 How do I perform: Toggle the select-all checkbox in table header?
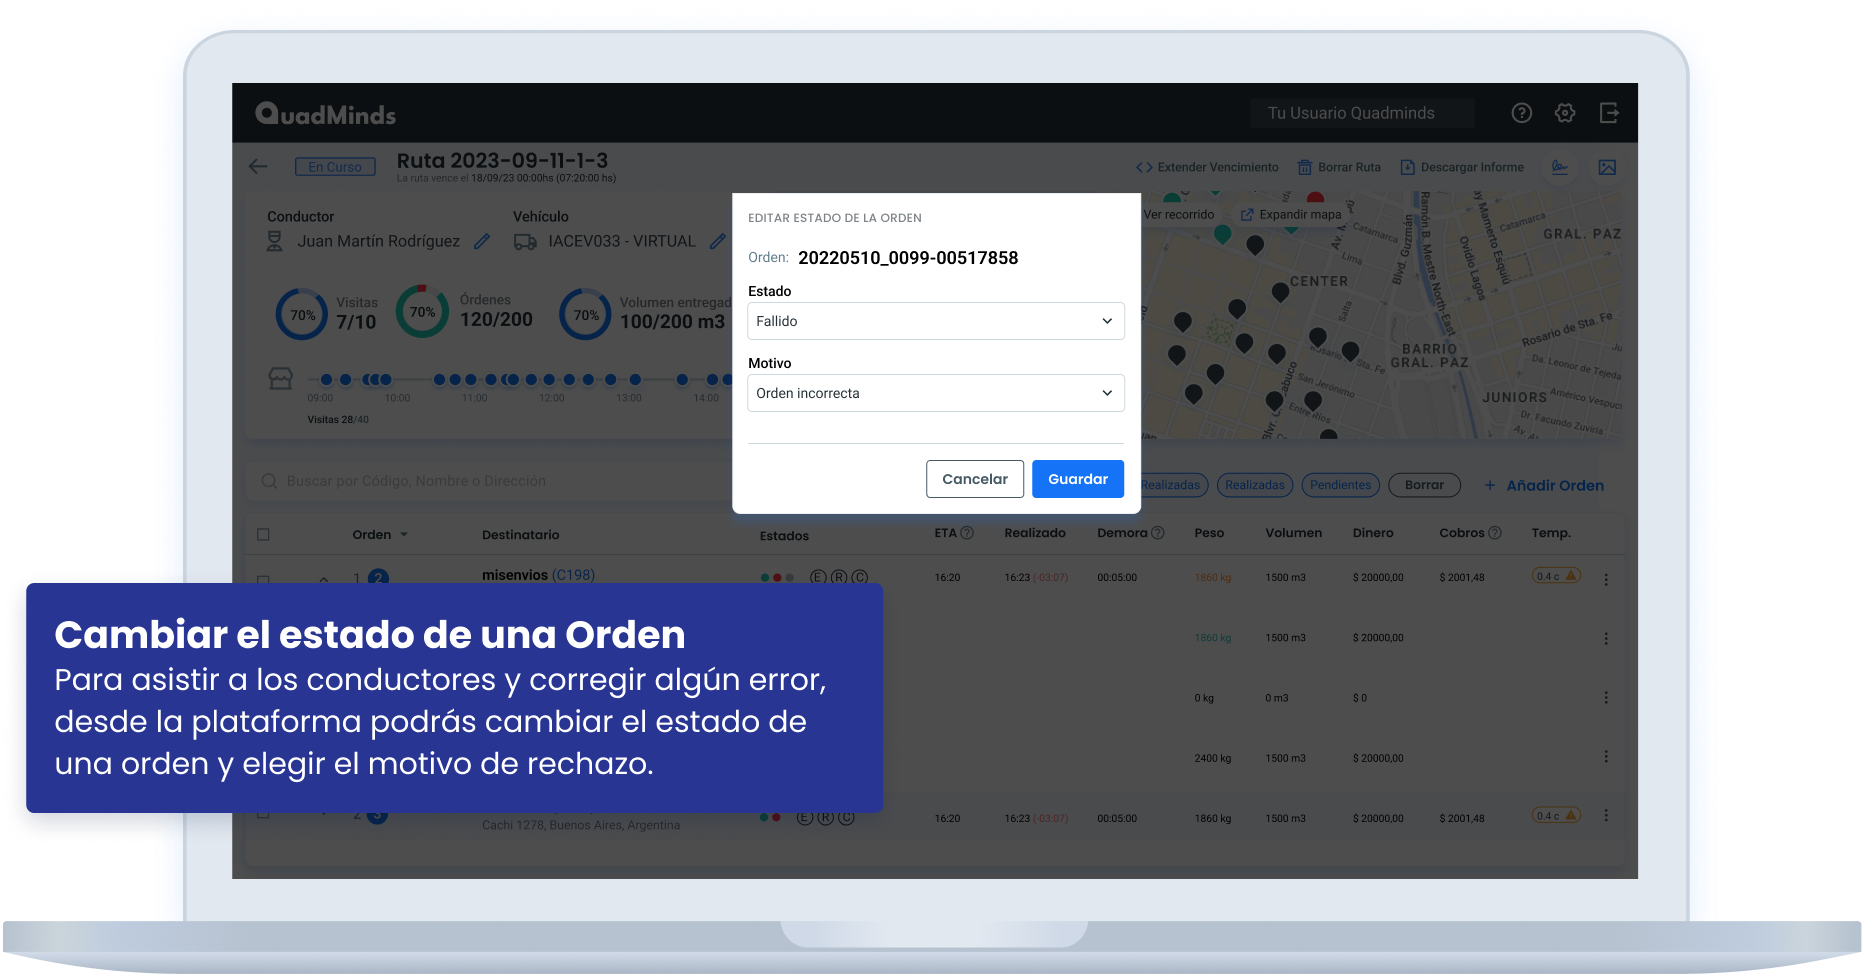264,535
